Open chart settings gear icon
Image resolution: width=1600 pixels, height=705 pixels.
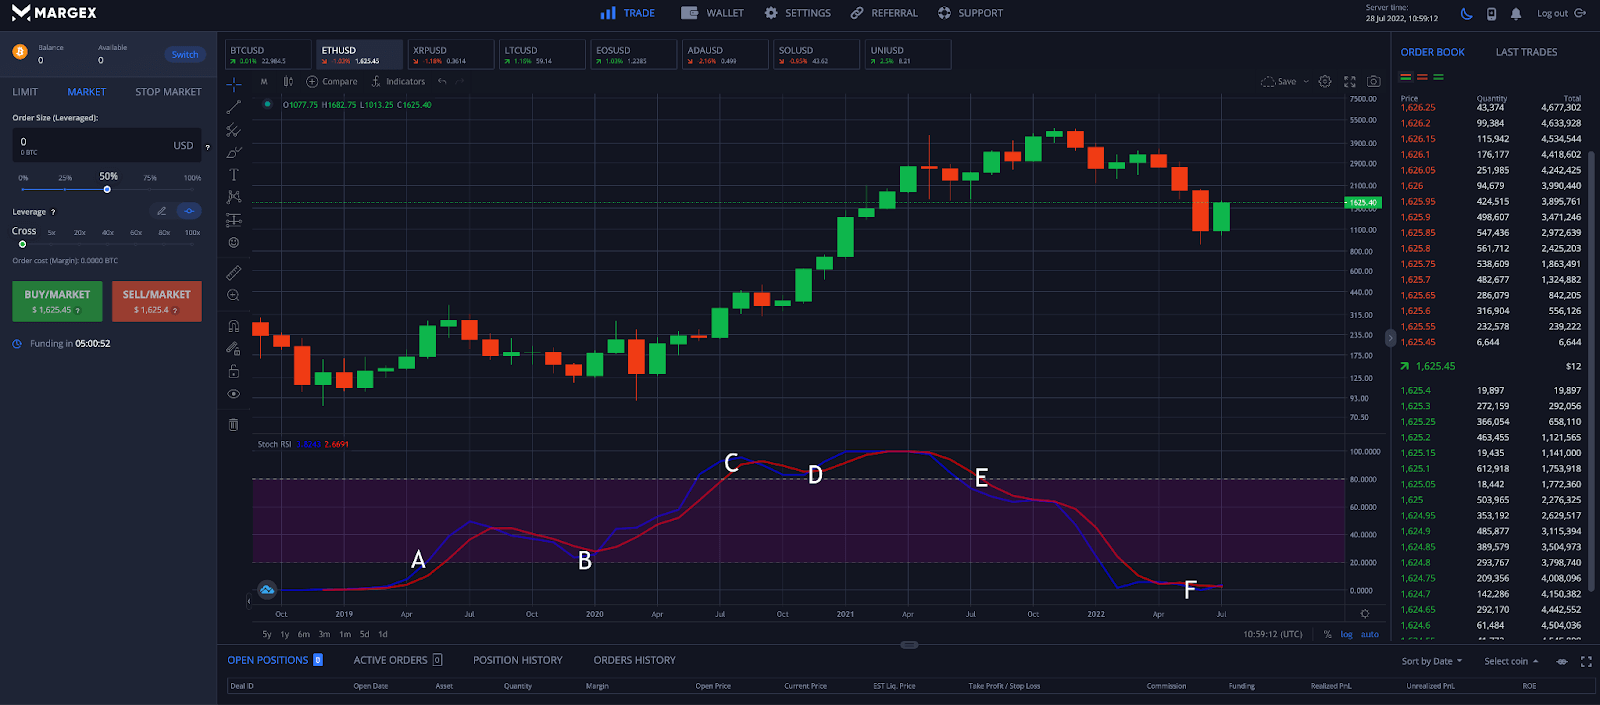point(1325,82)
